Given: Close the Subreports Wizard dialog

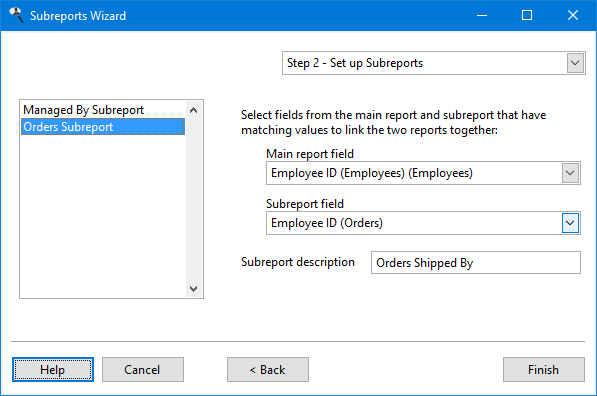Looking at the screenshot, I should (x=573, y=15).
